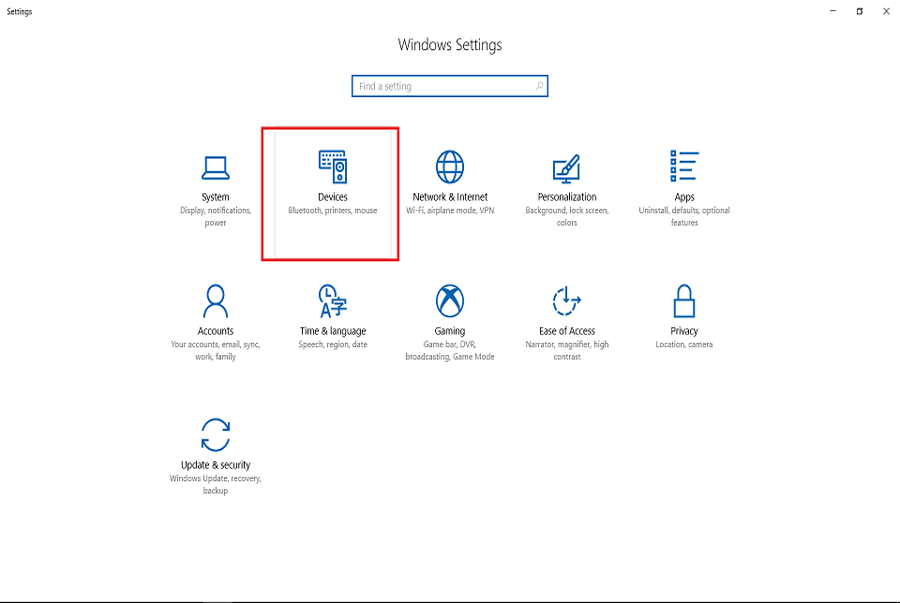The image size is (900, 603).
Task: Click the Personalization label
Action: 567,197
